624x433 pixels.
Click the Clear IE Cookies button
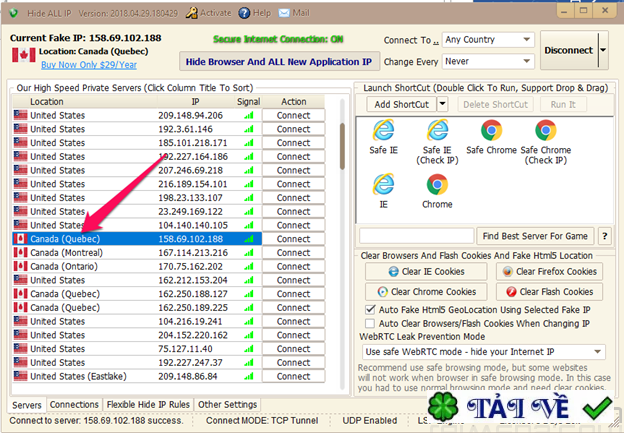(426, 271)
